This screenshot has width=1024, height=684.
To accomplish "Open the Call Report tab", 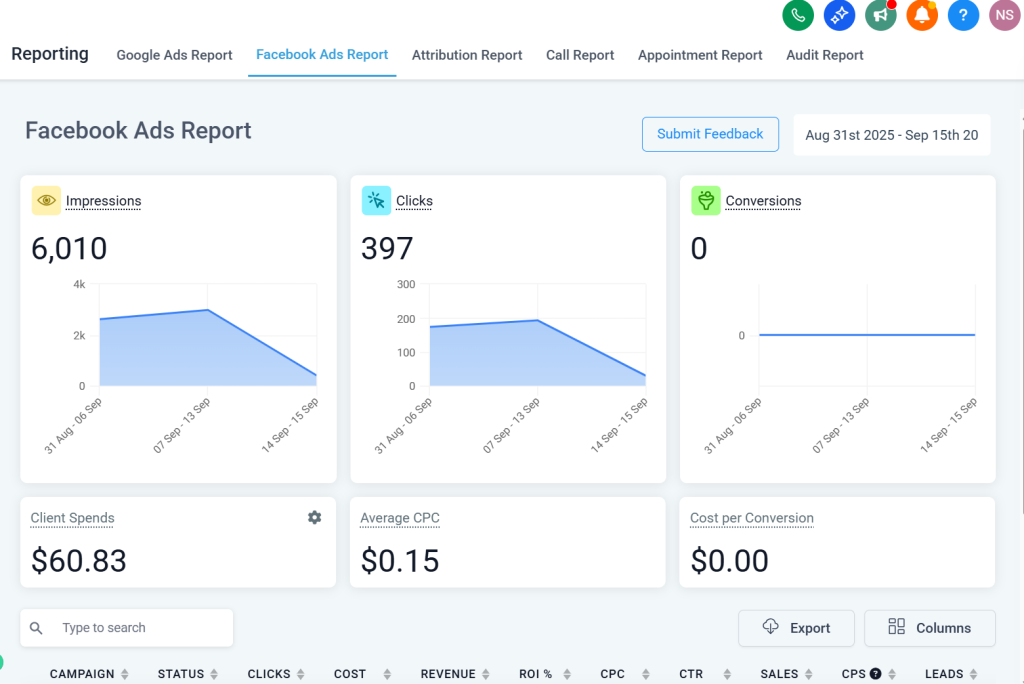I will (x=580, y=55).
